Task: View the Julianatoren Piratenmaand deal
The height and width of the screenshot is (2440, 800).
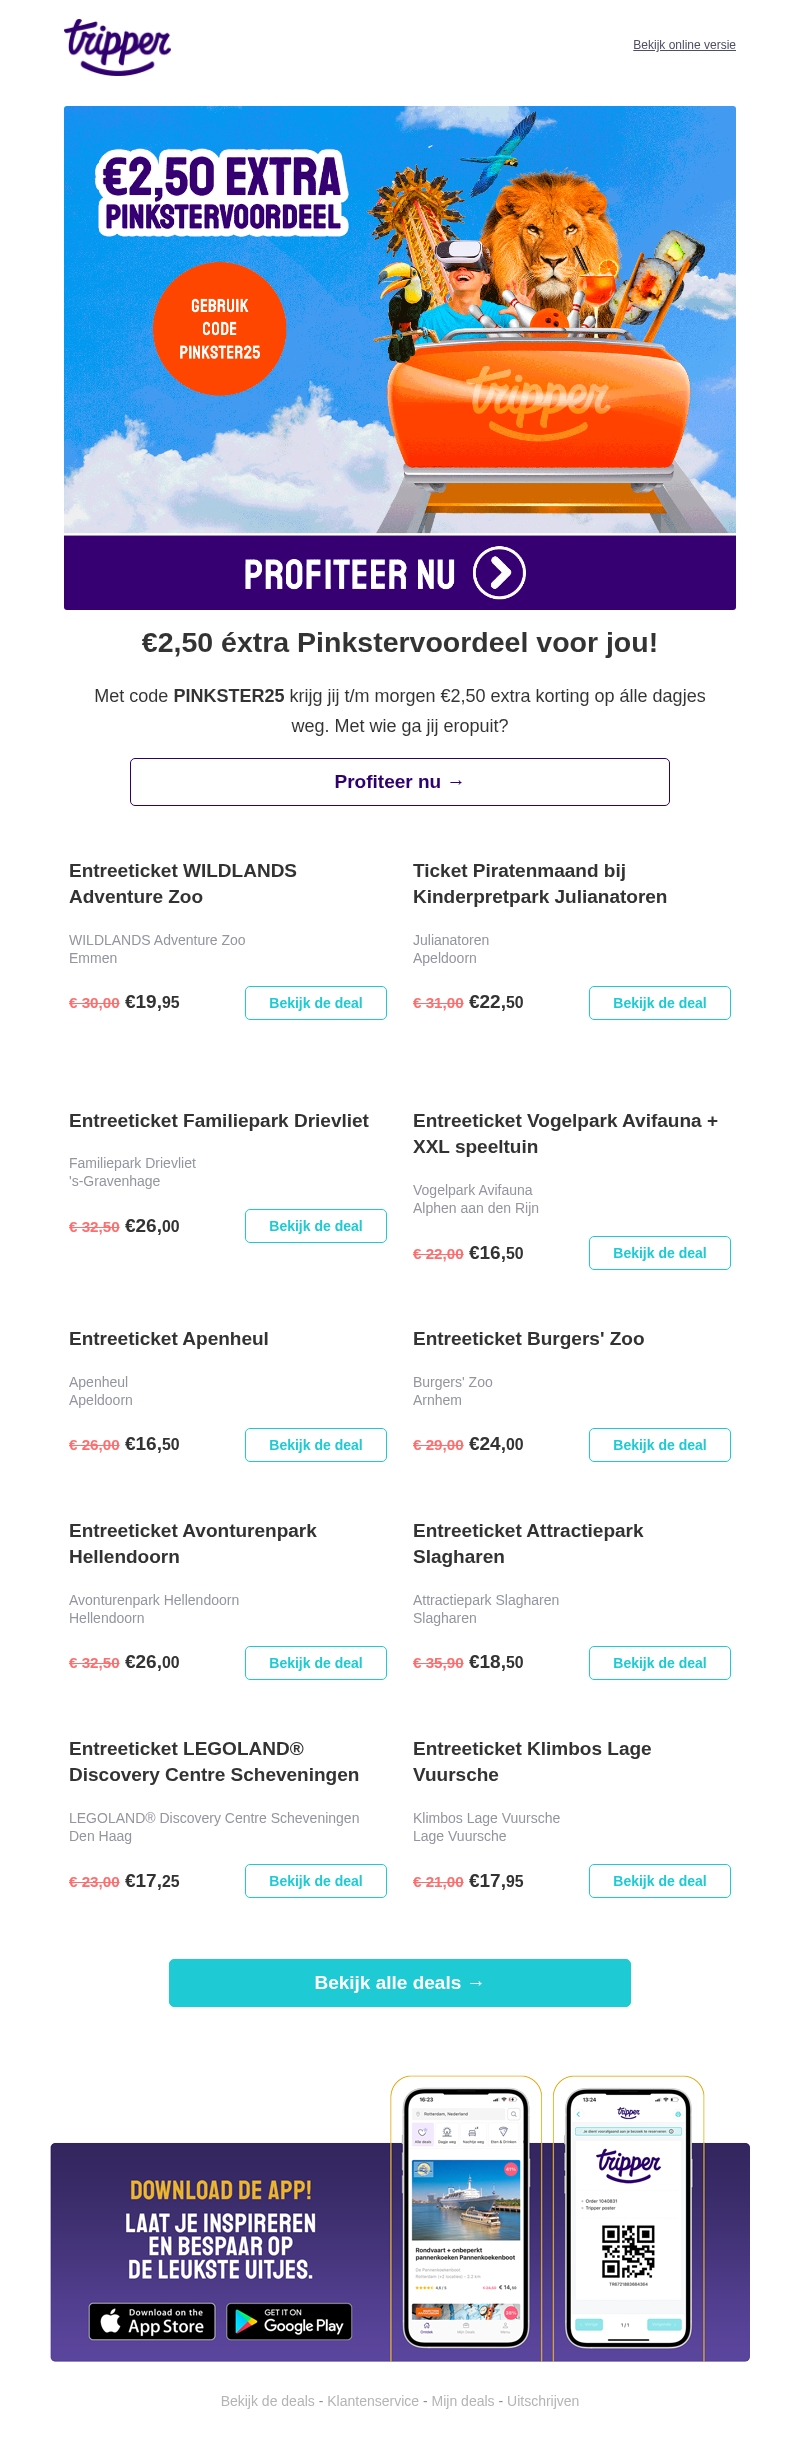Action: (660, 1003)
